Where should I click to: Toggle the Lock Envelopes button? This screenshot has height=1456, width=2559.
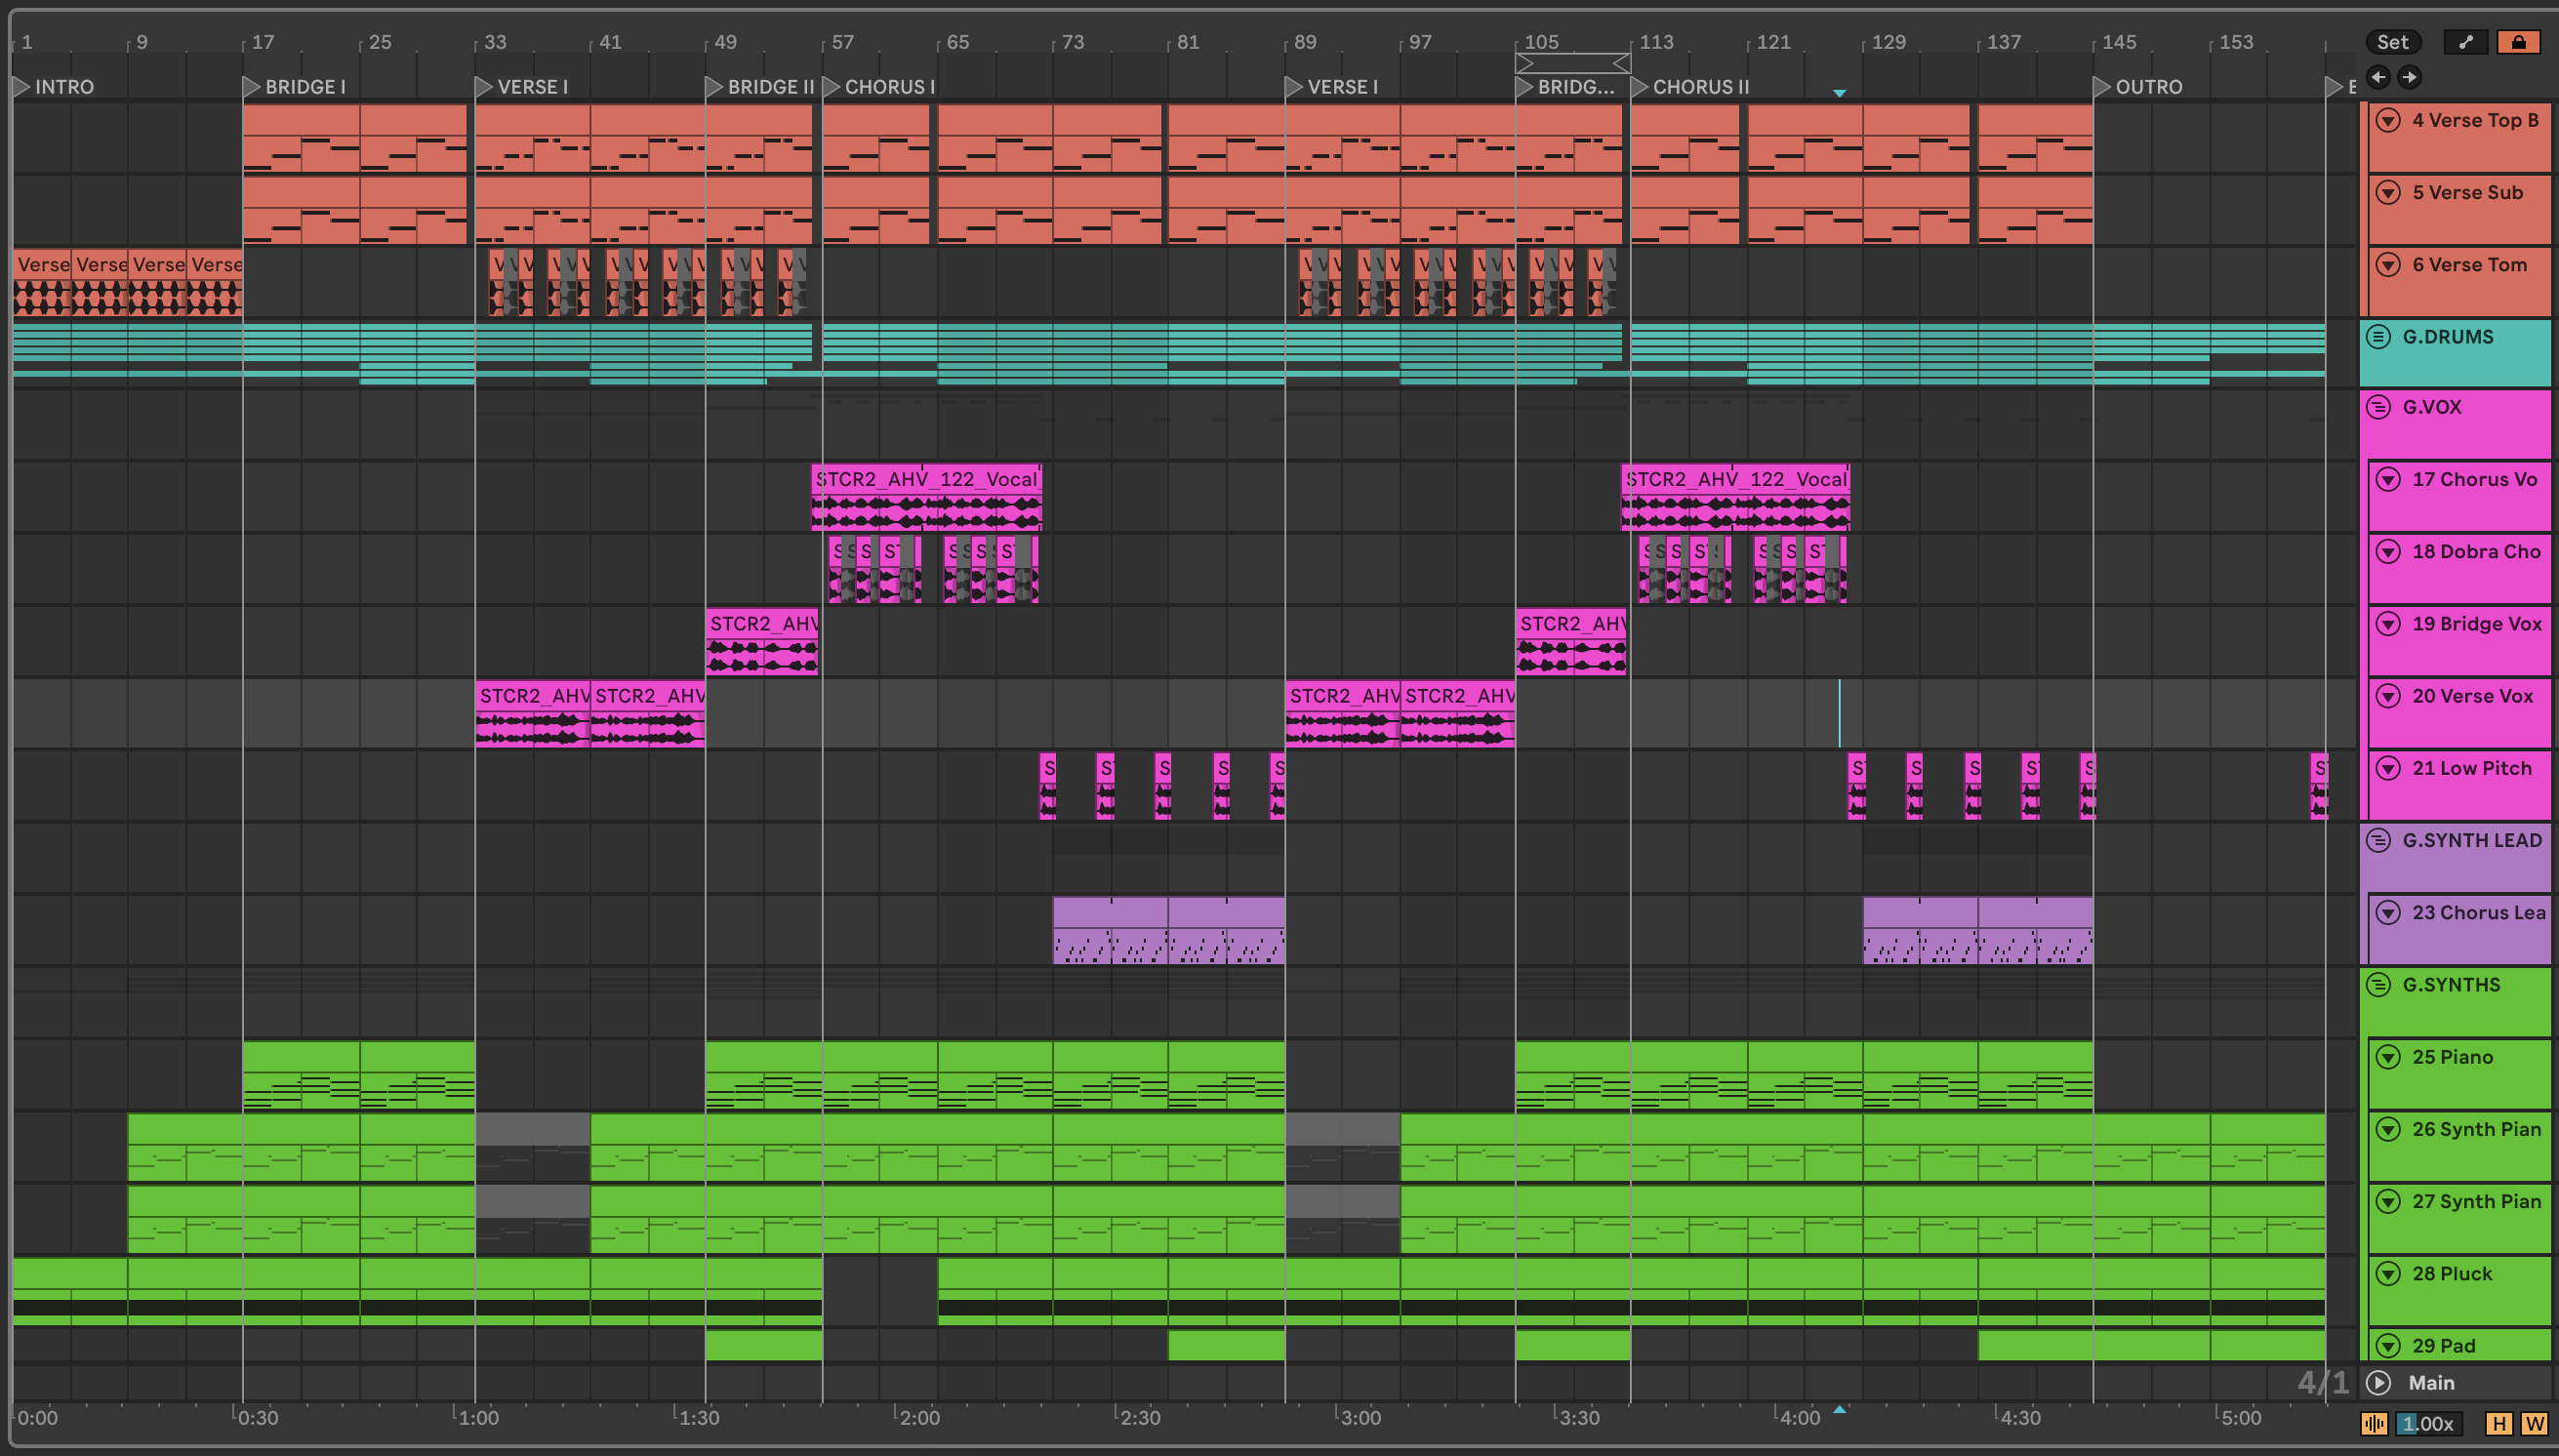click(2518, 42)
